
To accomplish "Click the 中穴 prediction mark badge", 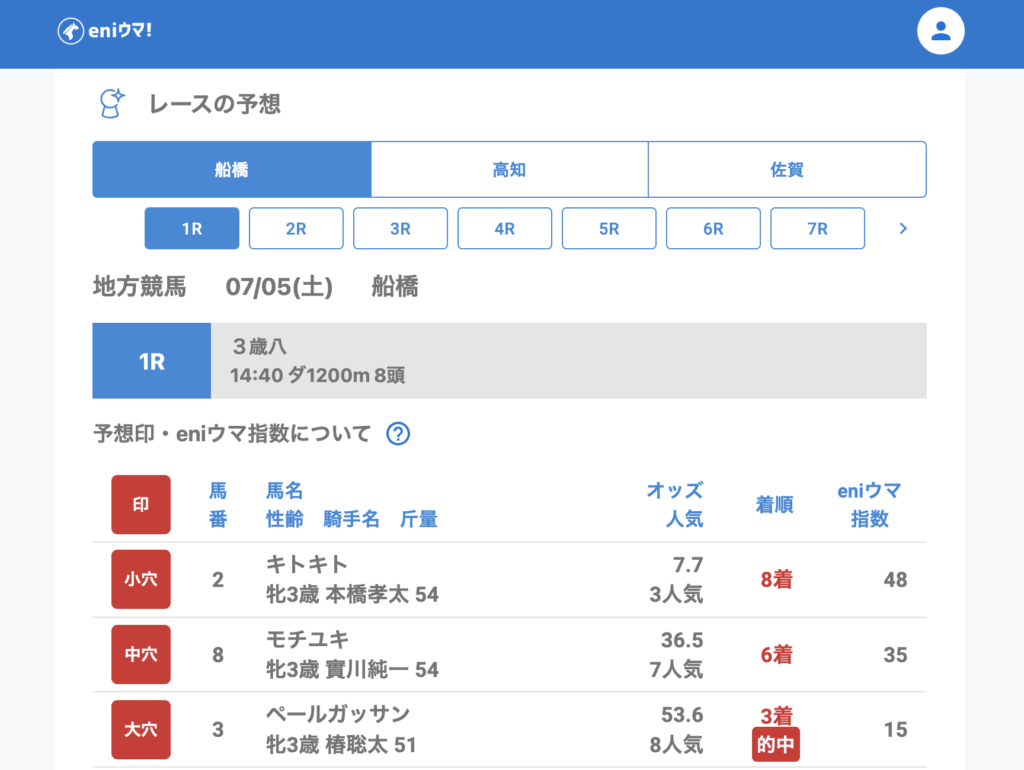I will (x=141, y=655).
